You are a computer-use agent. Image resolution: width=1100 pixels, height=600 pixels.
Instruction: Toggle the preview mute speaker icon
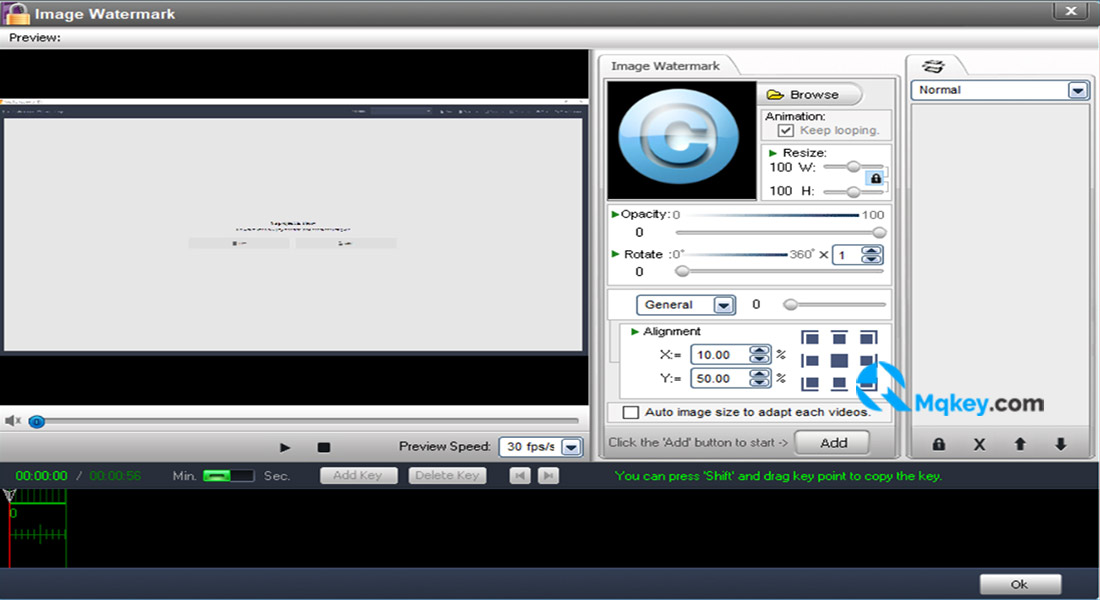[x=13, y=421]
